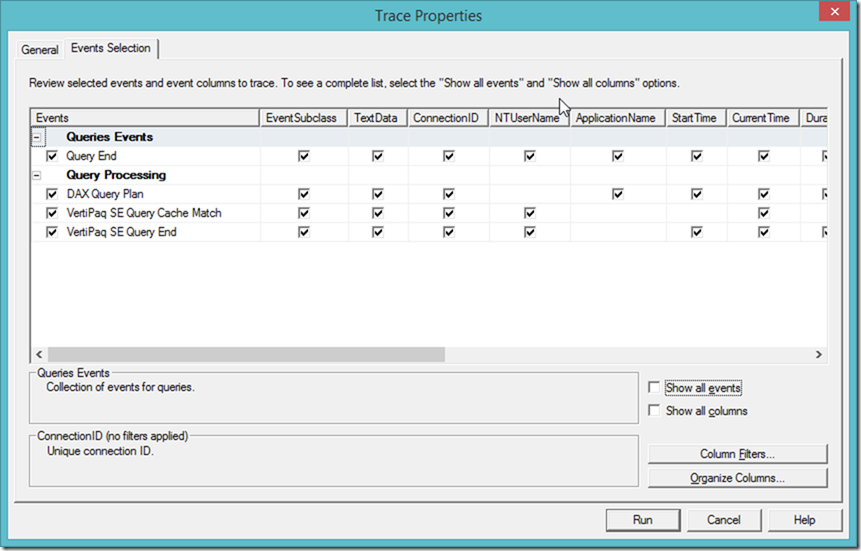Toggle EventSubclass for VertiPaq SE Query Cache Match
Viewport: 861px width, 551px height.
[304, 213]
